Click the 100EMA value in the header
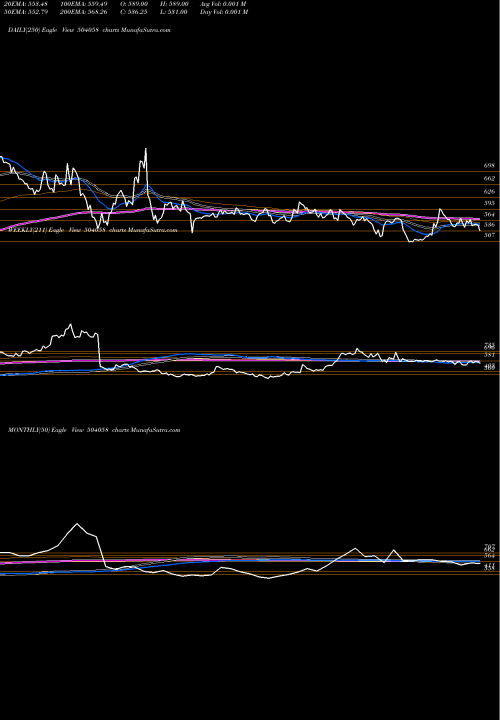 (84, 4)
